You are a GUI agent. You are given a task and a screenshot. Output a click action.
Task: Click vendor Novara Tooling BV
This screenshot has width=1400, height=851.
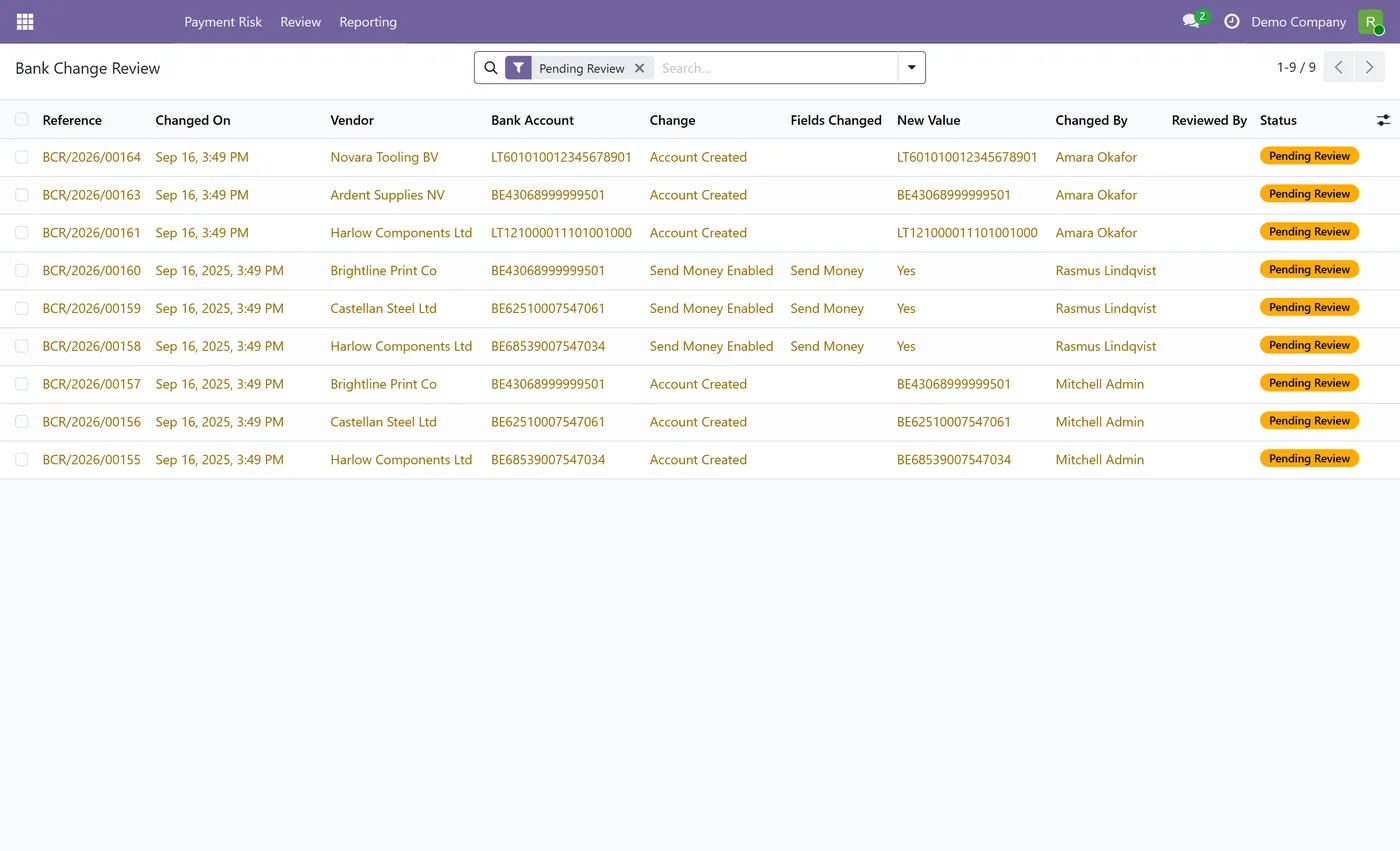tap(384, 157)
